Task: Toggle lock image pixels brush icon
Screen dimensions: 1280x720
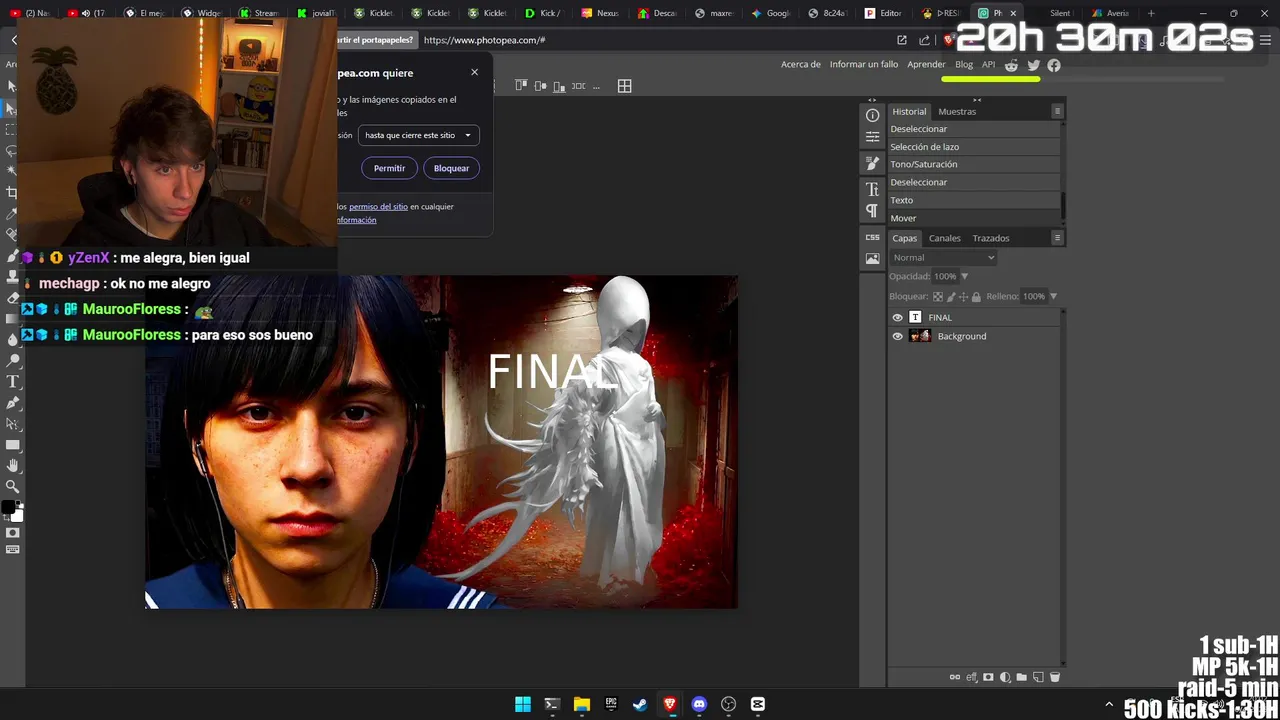Action: (950, 296)
